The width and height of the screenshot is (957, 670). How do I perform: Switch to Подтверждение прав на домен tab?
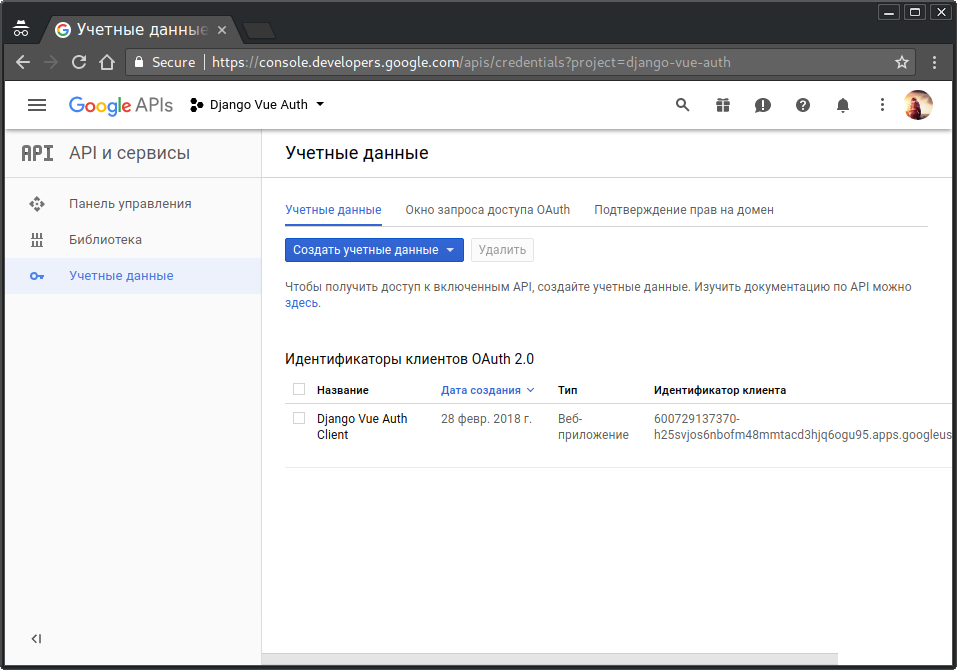683,210
